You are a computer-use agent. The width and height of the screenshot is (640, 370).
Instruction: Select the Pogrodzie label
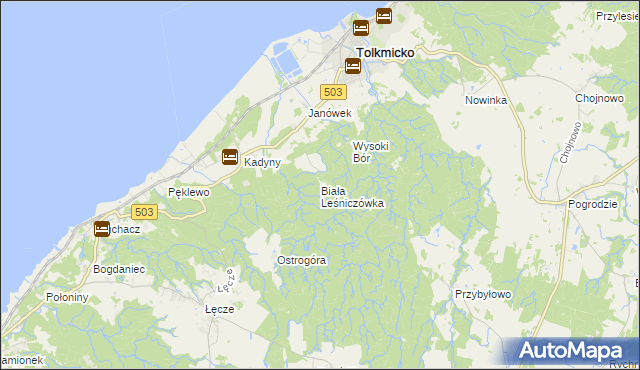click(593, 204)
